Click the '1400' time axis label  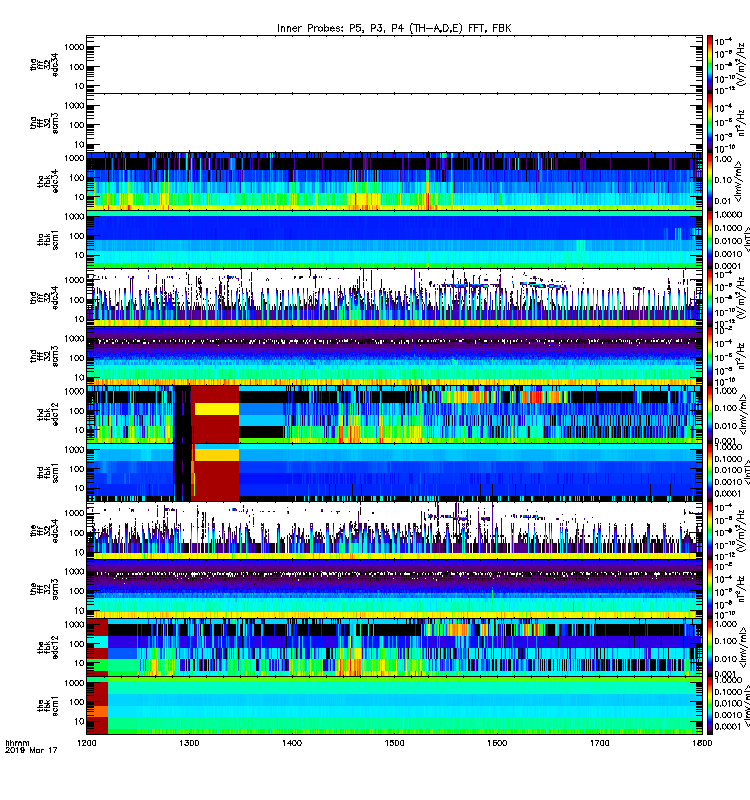tap(291, 743)
